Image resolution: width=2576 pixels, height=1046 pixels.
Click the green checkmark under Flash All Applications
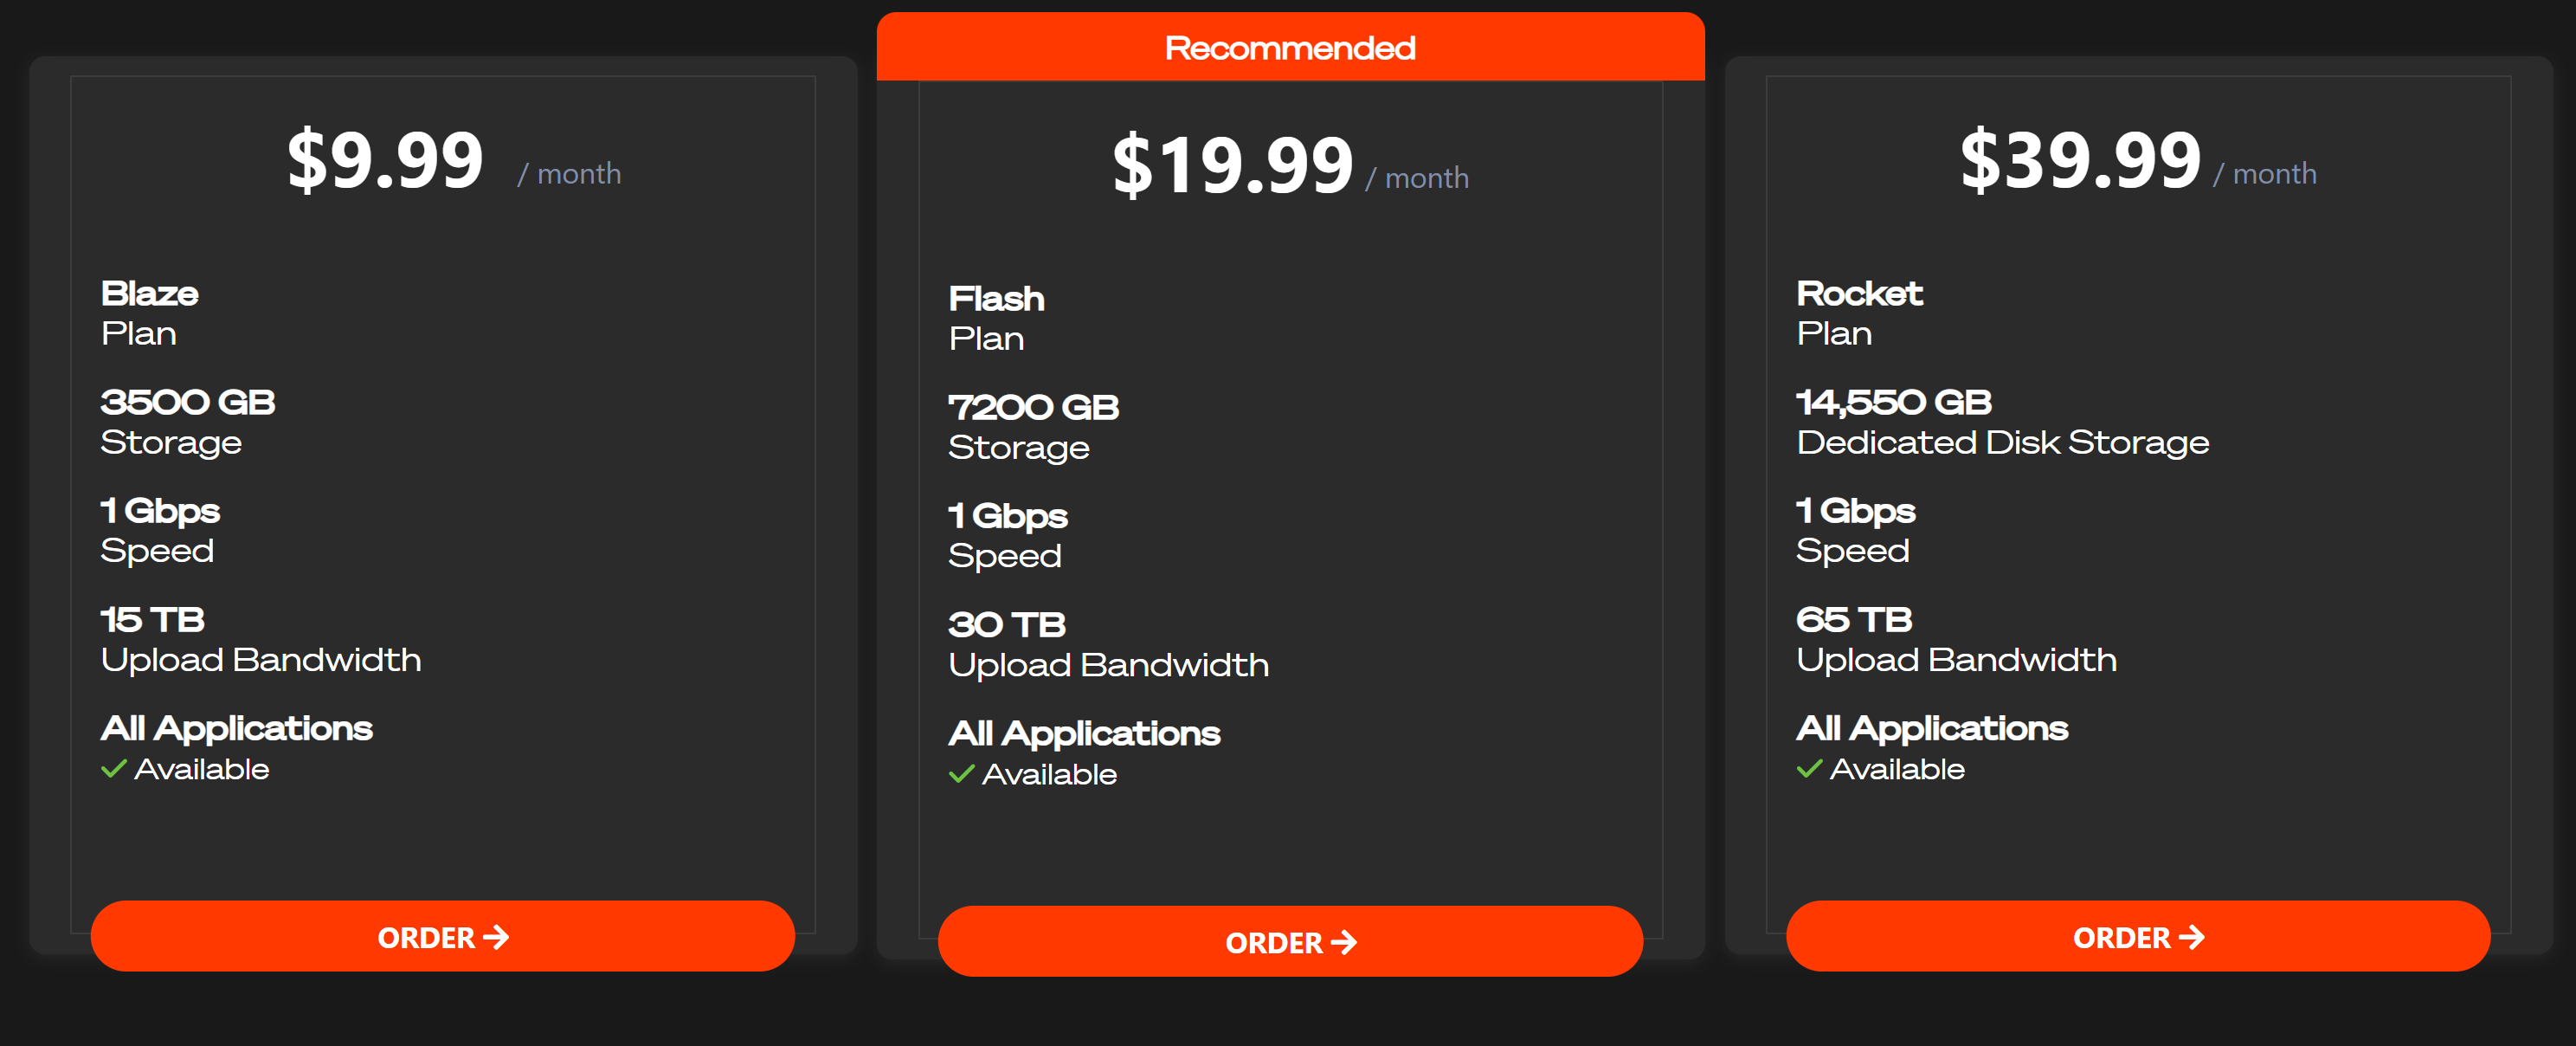click(961, 774)
